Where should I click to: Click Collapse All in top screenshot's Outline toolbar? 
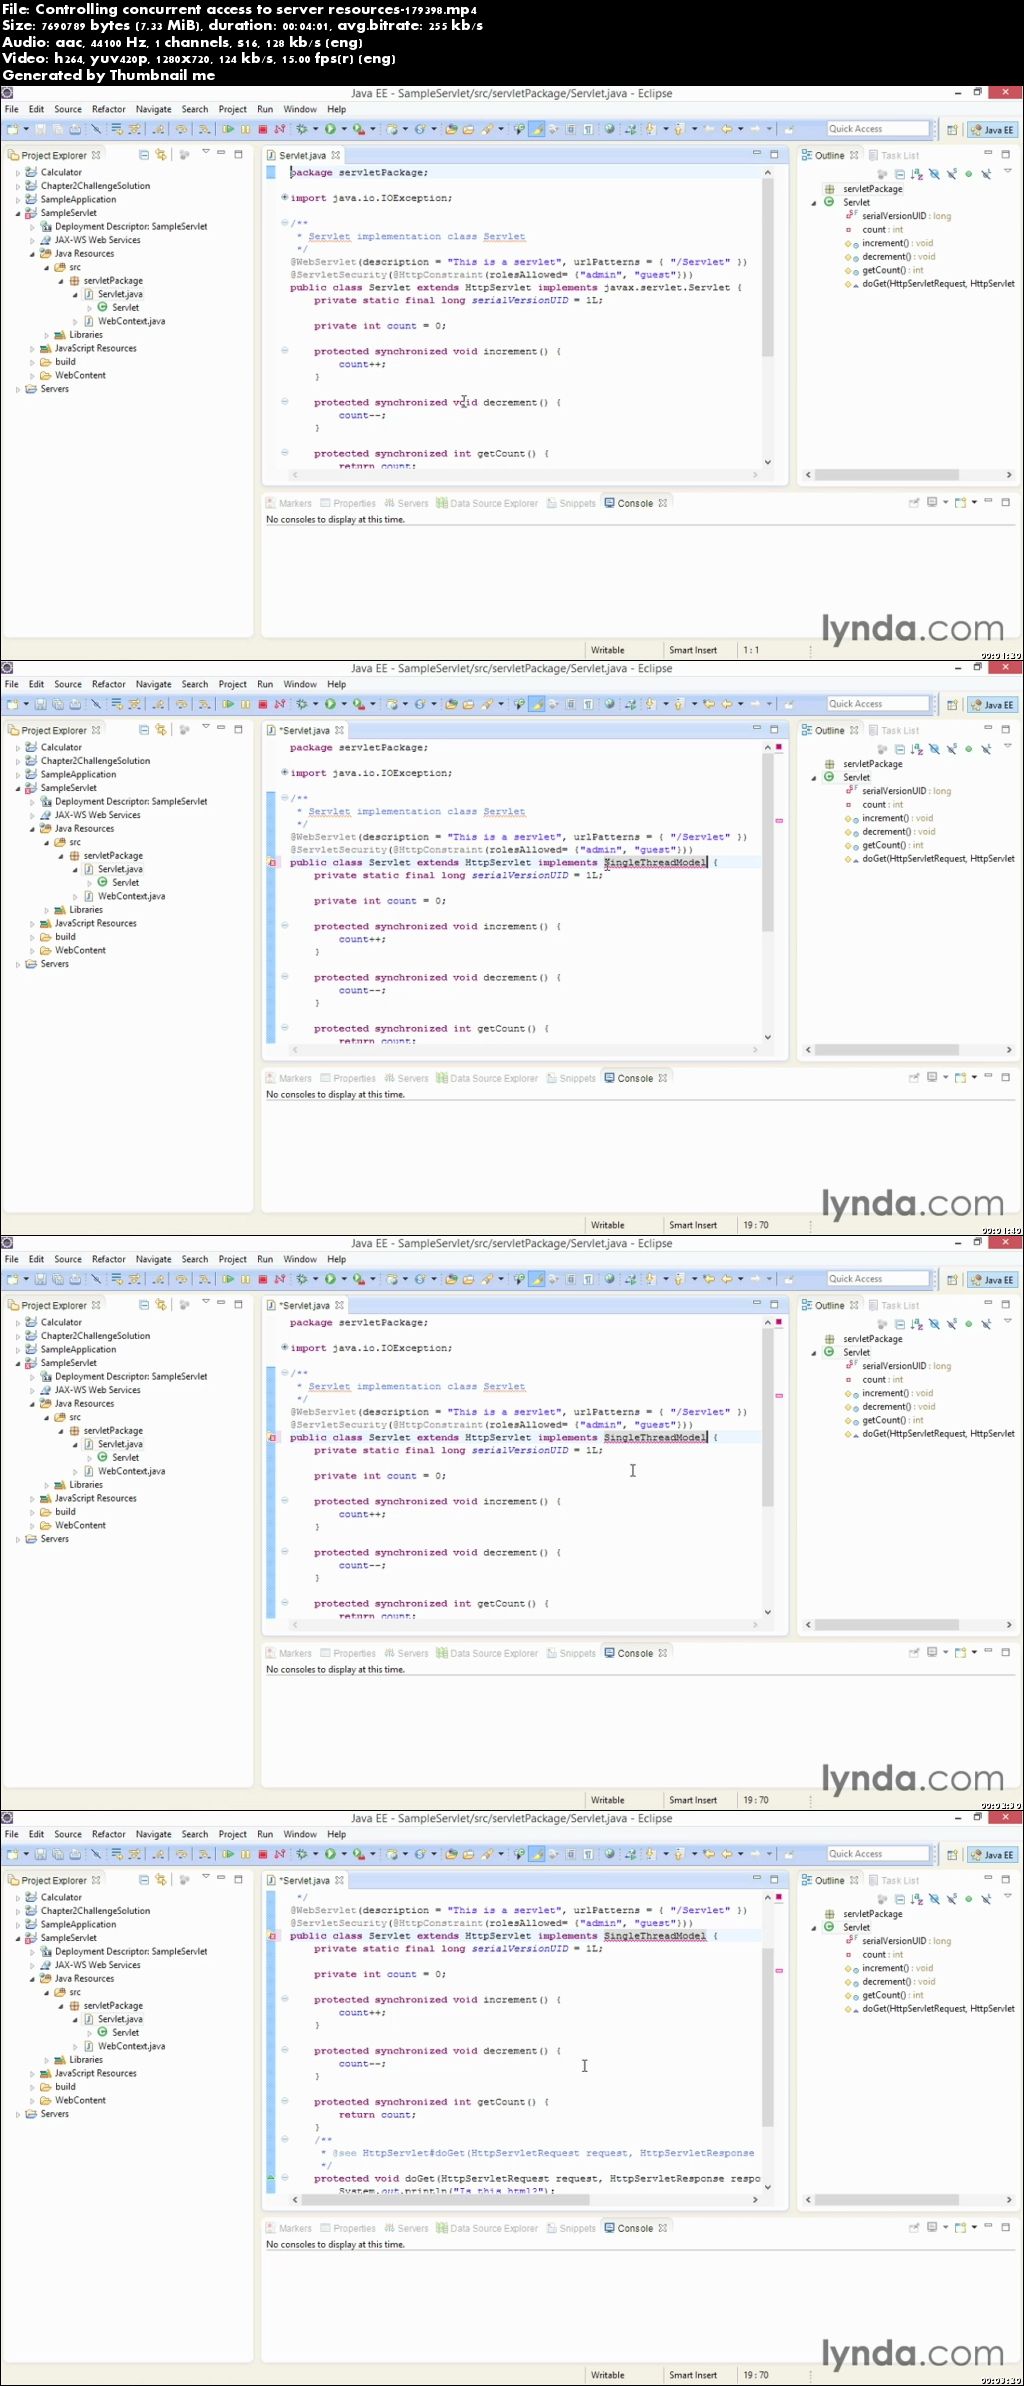pyautogui.click(x=899, y=174)
